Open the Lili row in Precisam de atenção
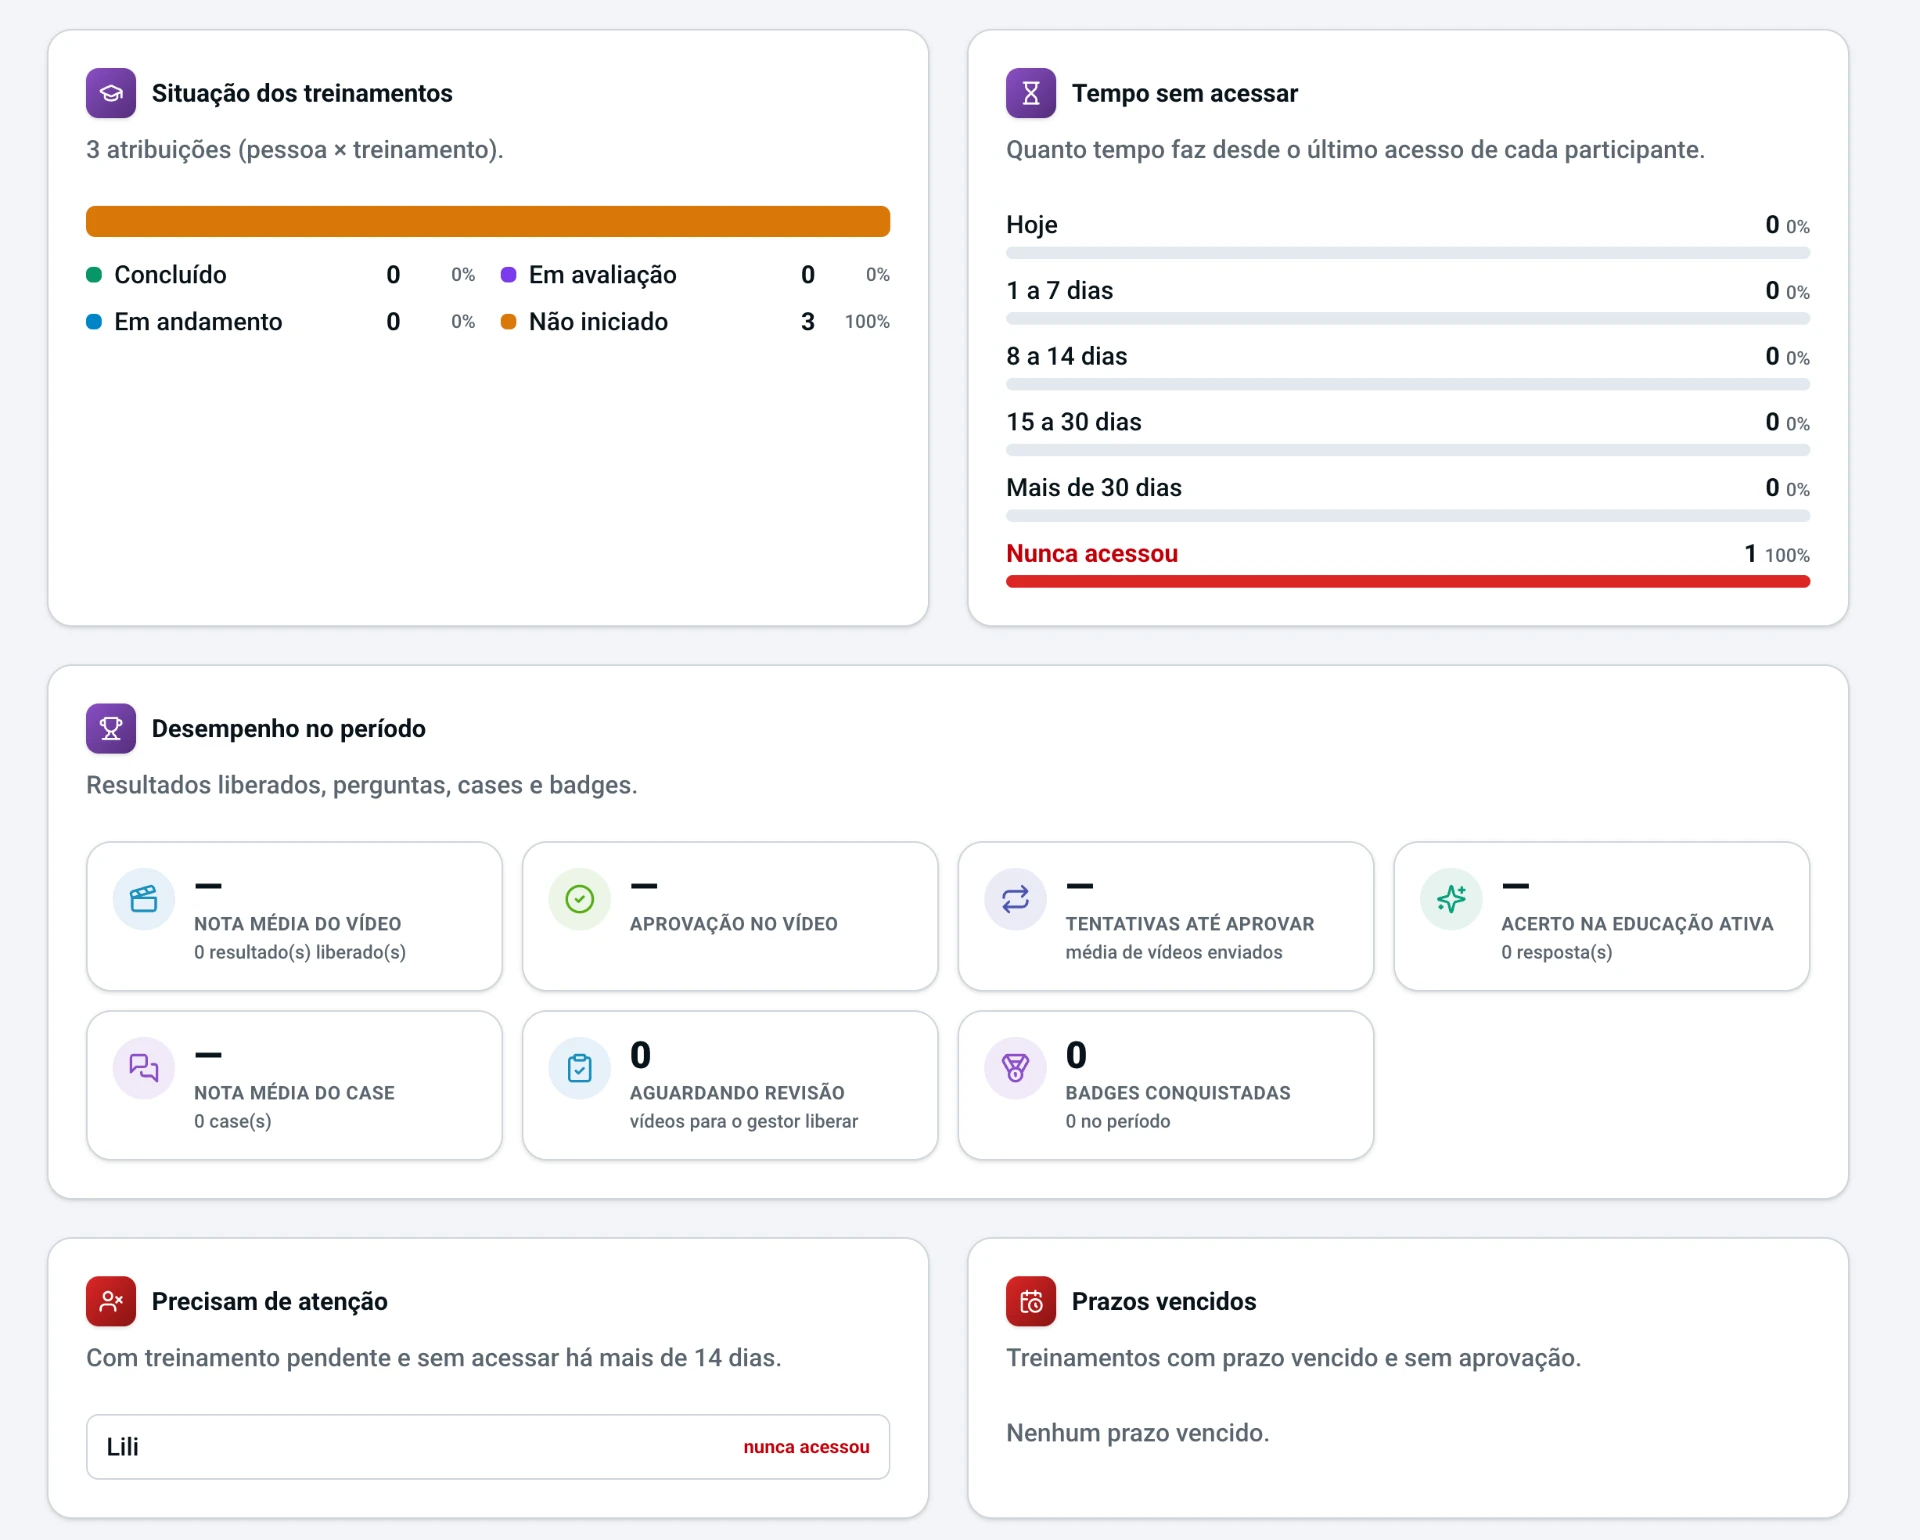The height and width of the screenshot is (1540, 1920). pos(488,1446)
